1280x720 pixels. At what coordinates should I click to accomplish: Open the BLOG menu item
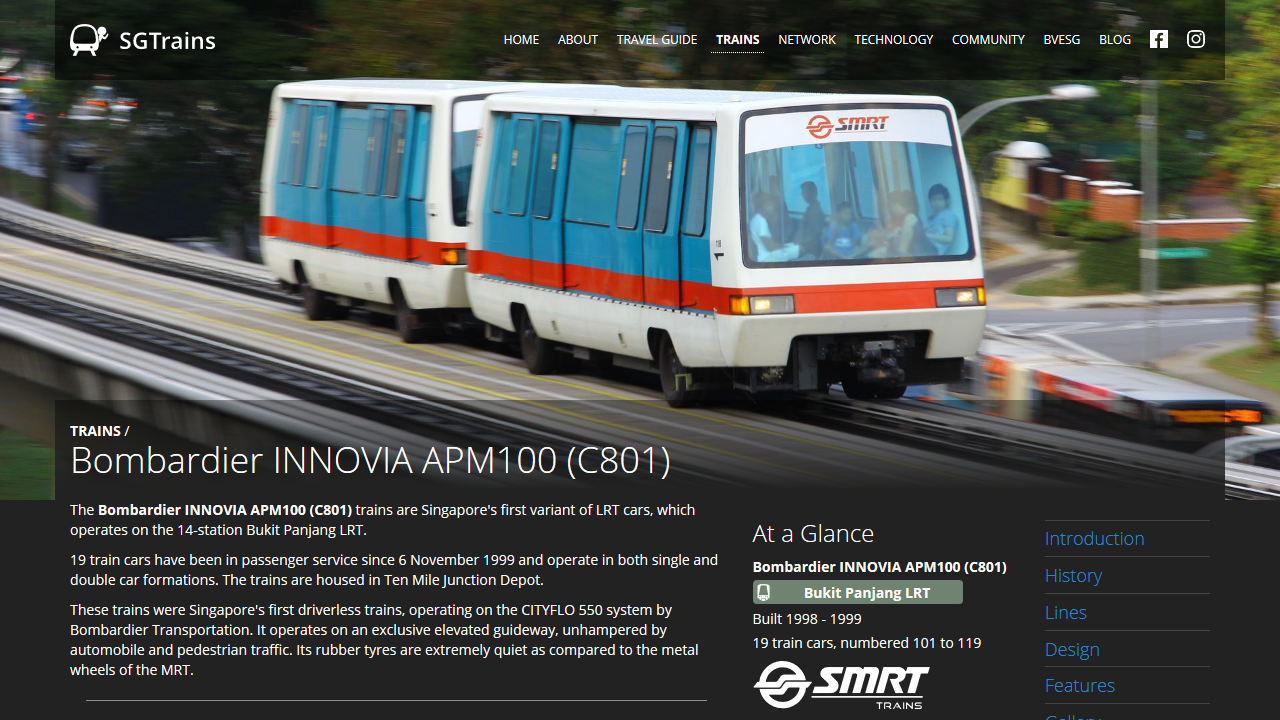1115,40
